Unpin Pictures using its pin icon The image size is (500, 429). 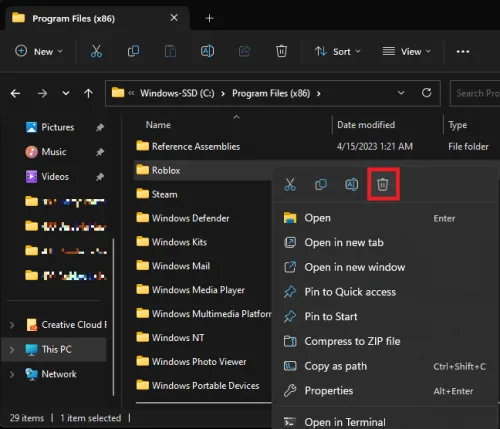(x=100, y=127)
